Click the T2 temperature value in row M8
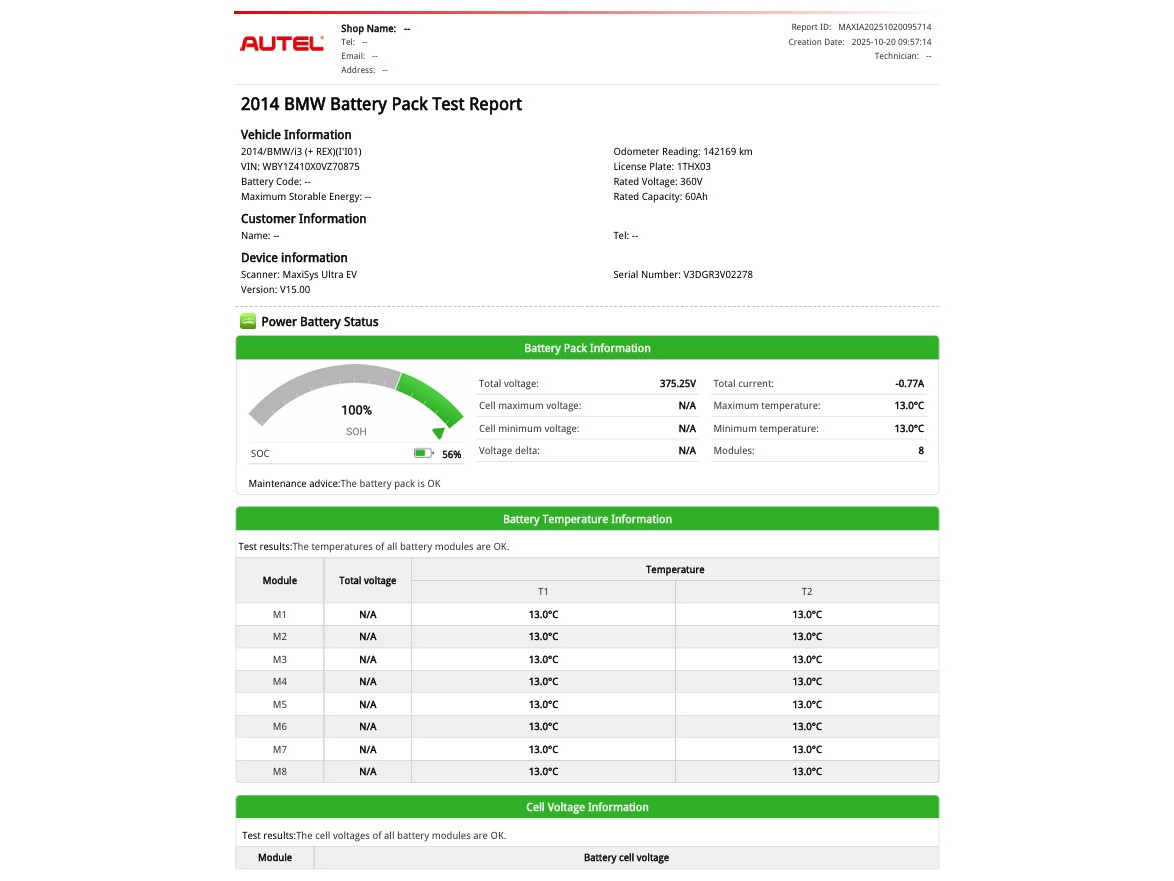The width and height of the screenshot is (1174, 881). coord(807,772)
